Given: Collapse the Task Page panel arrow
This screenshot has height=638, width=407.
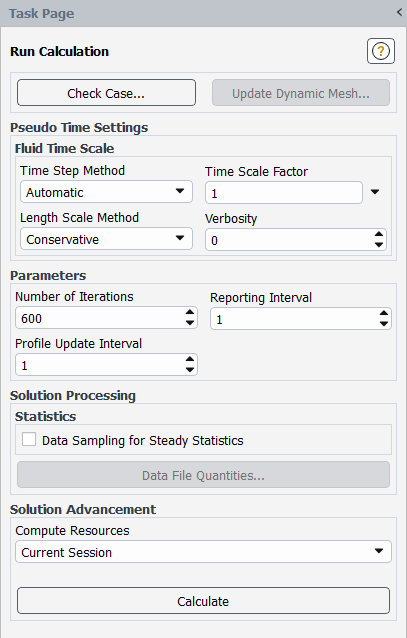Looking at the screenshot, I should point(399,12).
